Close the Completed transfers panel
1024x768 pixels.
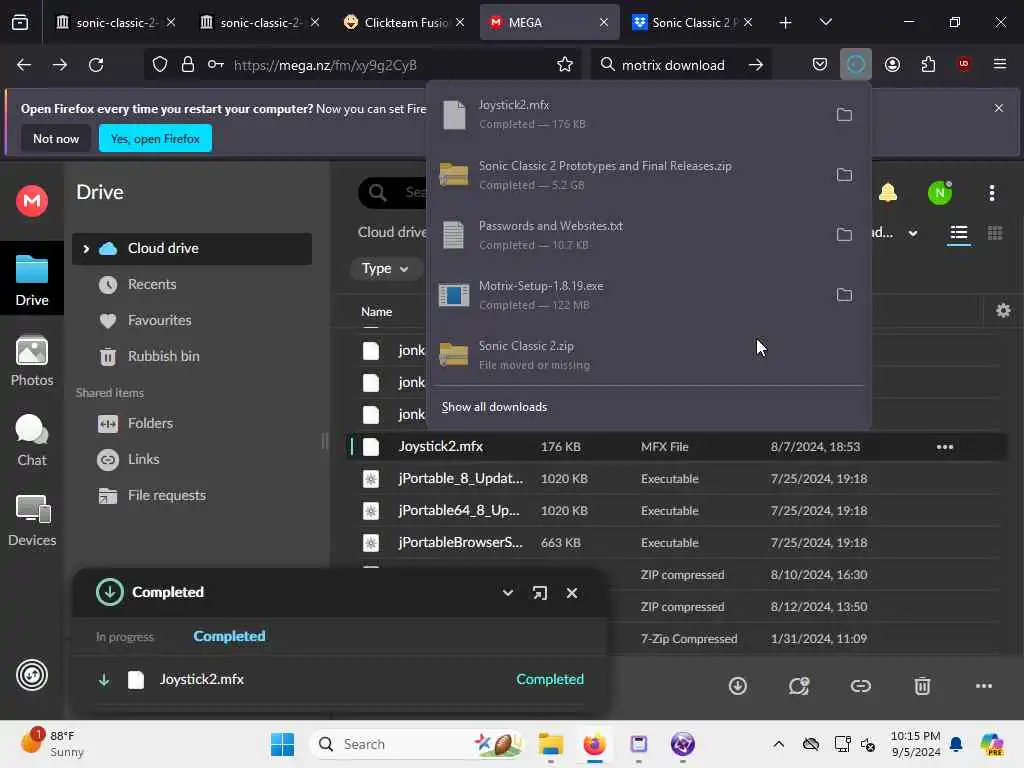click(571, 593)
